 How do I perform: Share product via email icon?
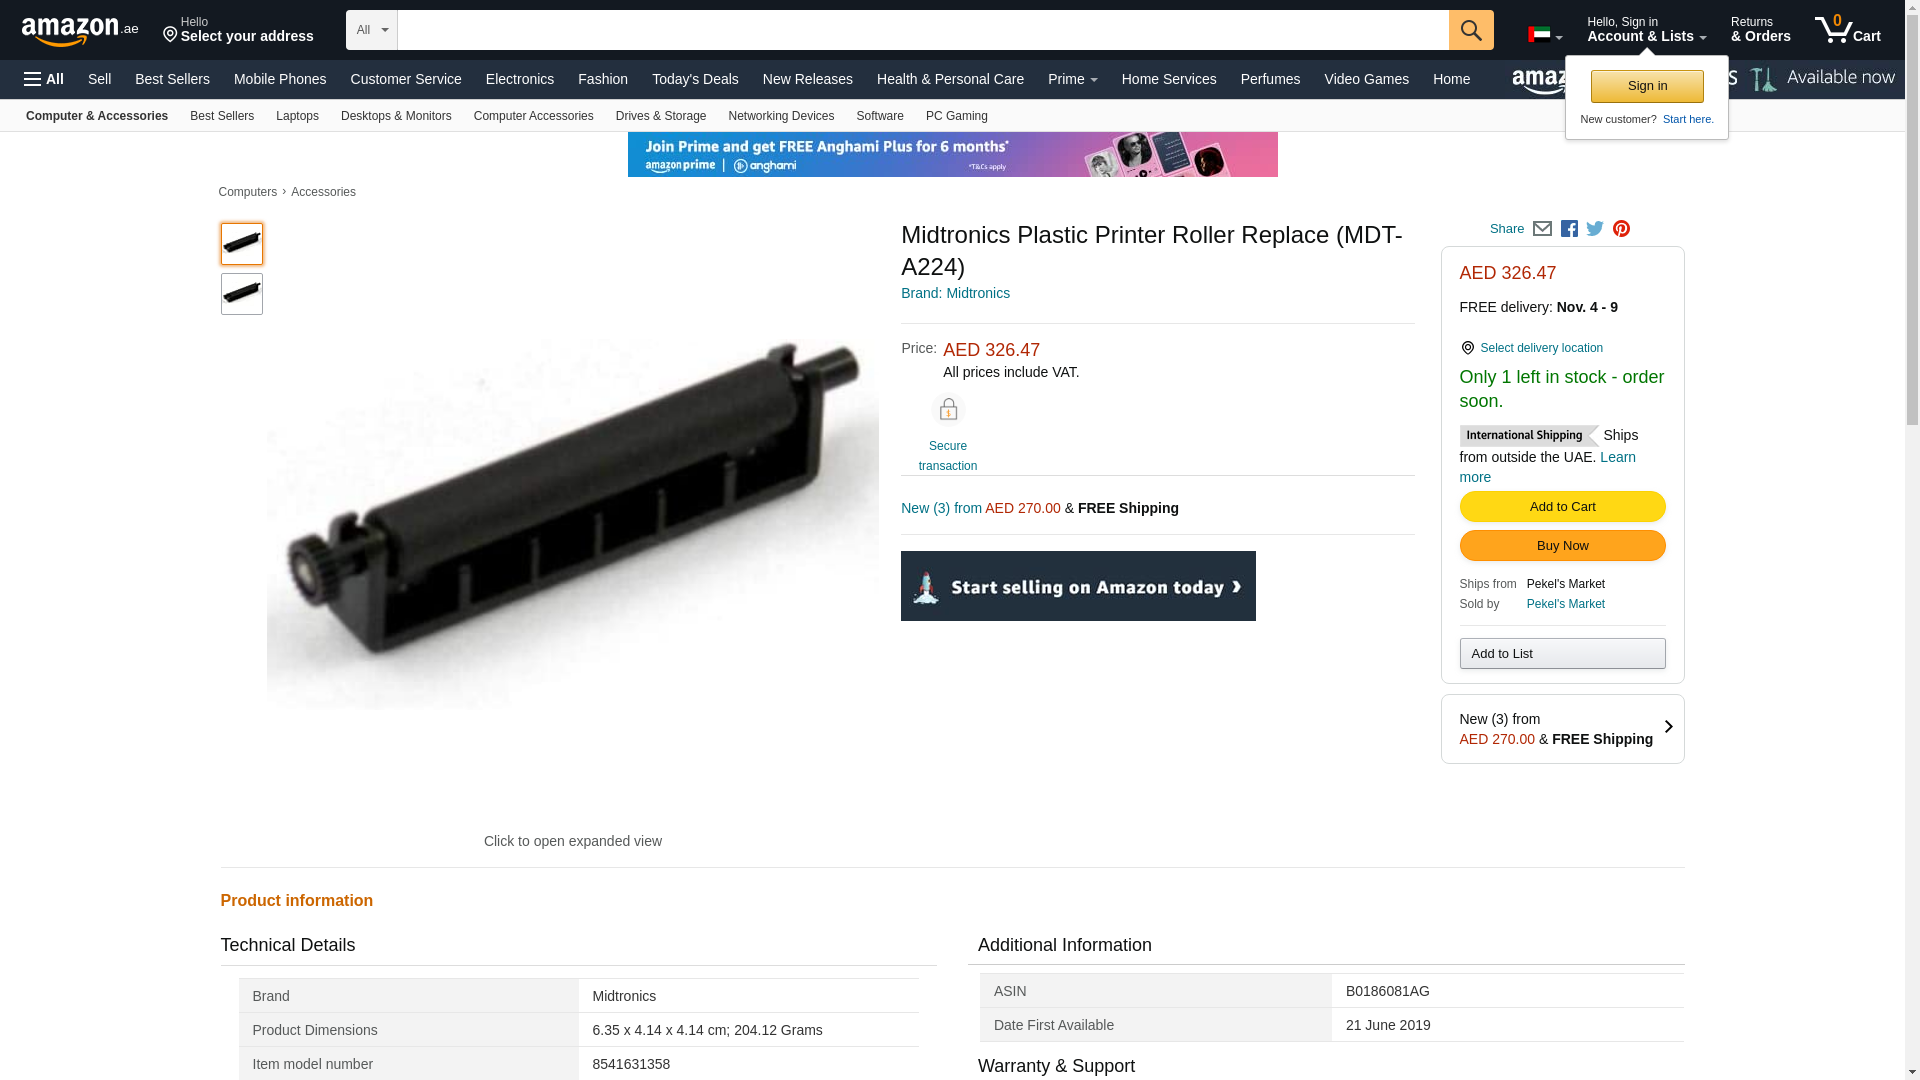(1542, 229)
